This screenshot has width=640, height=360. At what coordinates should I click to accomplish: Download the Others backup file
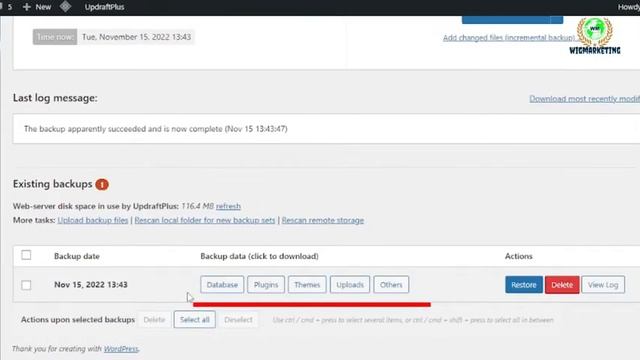click(x=391, y=284)
